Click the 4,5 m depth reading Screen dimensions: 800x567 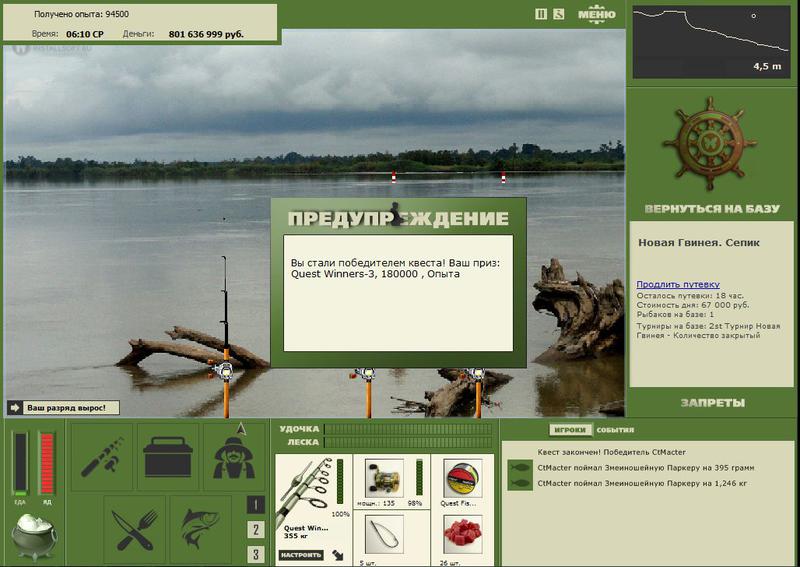[x=767, y=66]
